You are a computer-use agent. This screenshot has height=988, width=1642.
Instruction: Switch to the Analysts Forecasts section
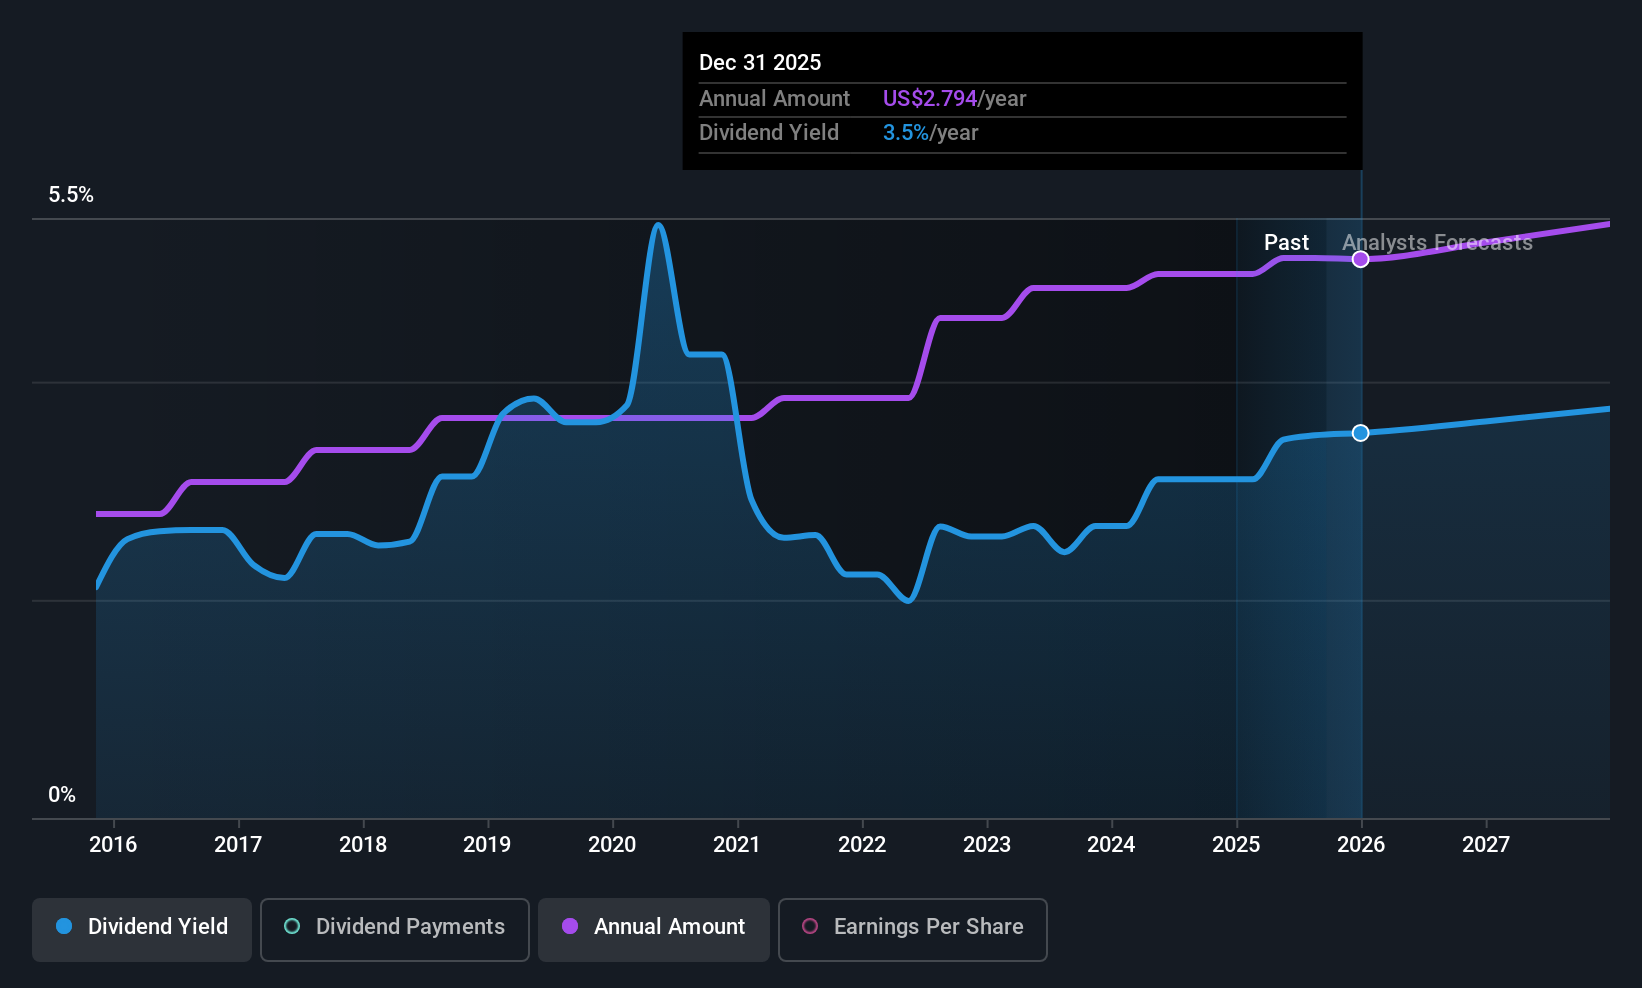1437,242
